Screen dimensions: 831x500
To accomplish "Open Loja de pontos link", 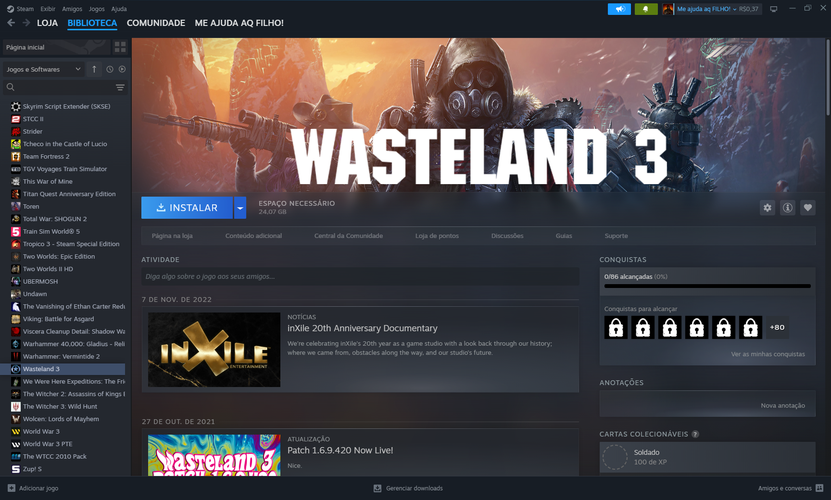I will click(437, 236).
